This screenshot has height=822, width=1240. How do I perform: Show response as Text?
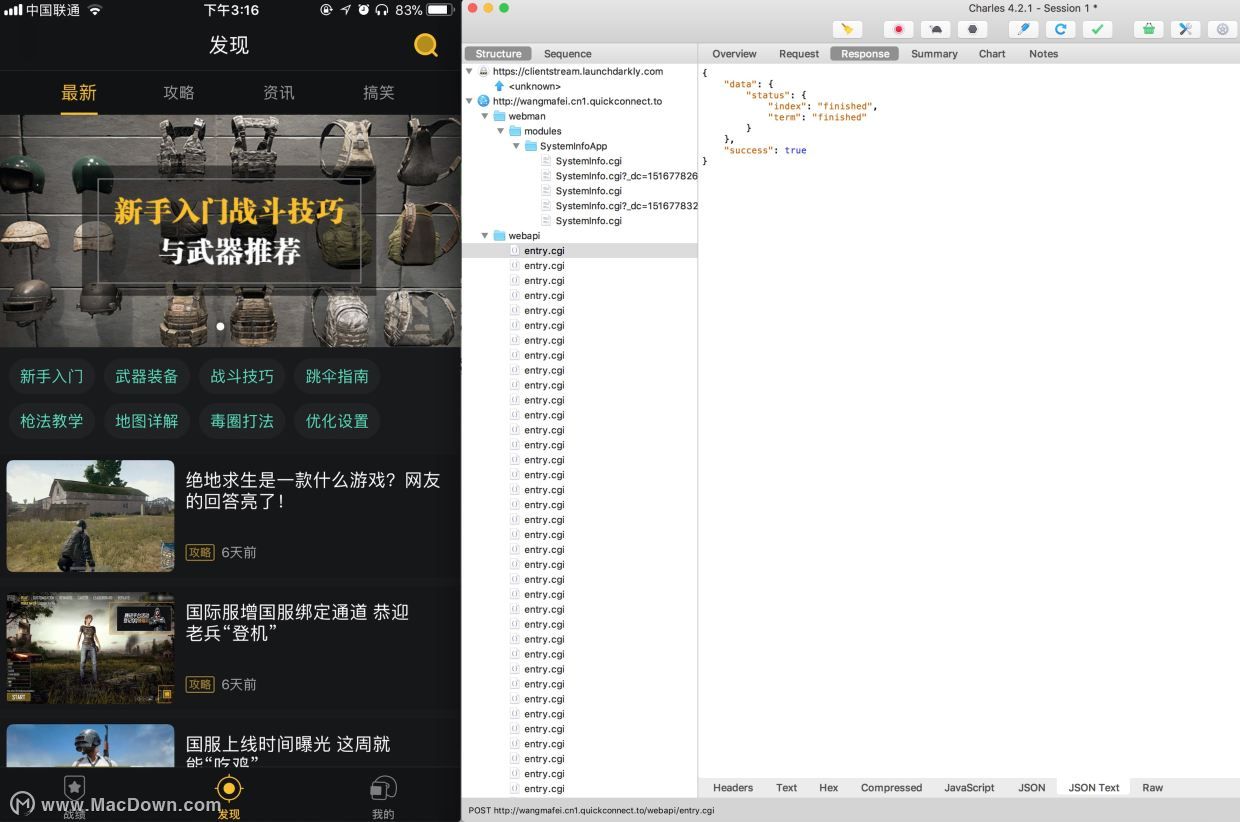[x=787, y=788]
